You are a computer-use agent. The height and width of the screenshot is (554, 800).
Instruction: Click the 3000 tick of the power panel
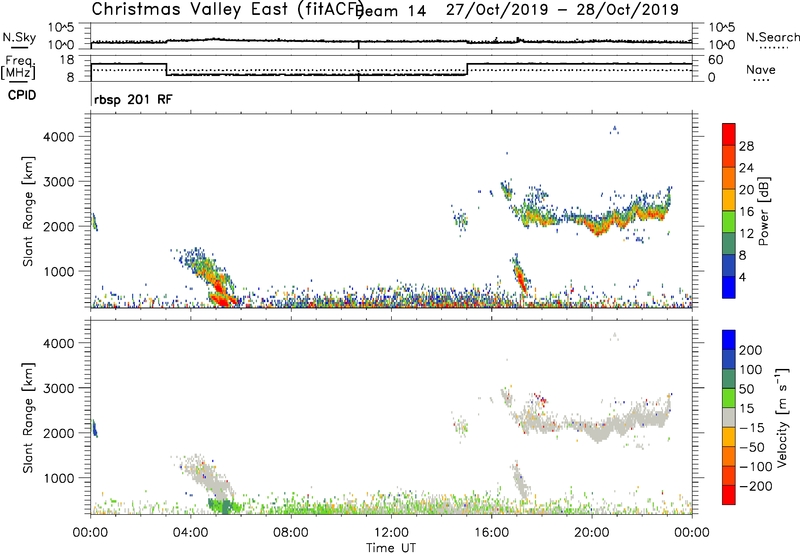point(58,182)
